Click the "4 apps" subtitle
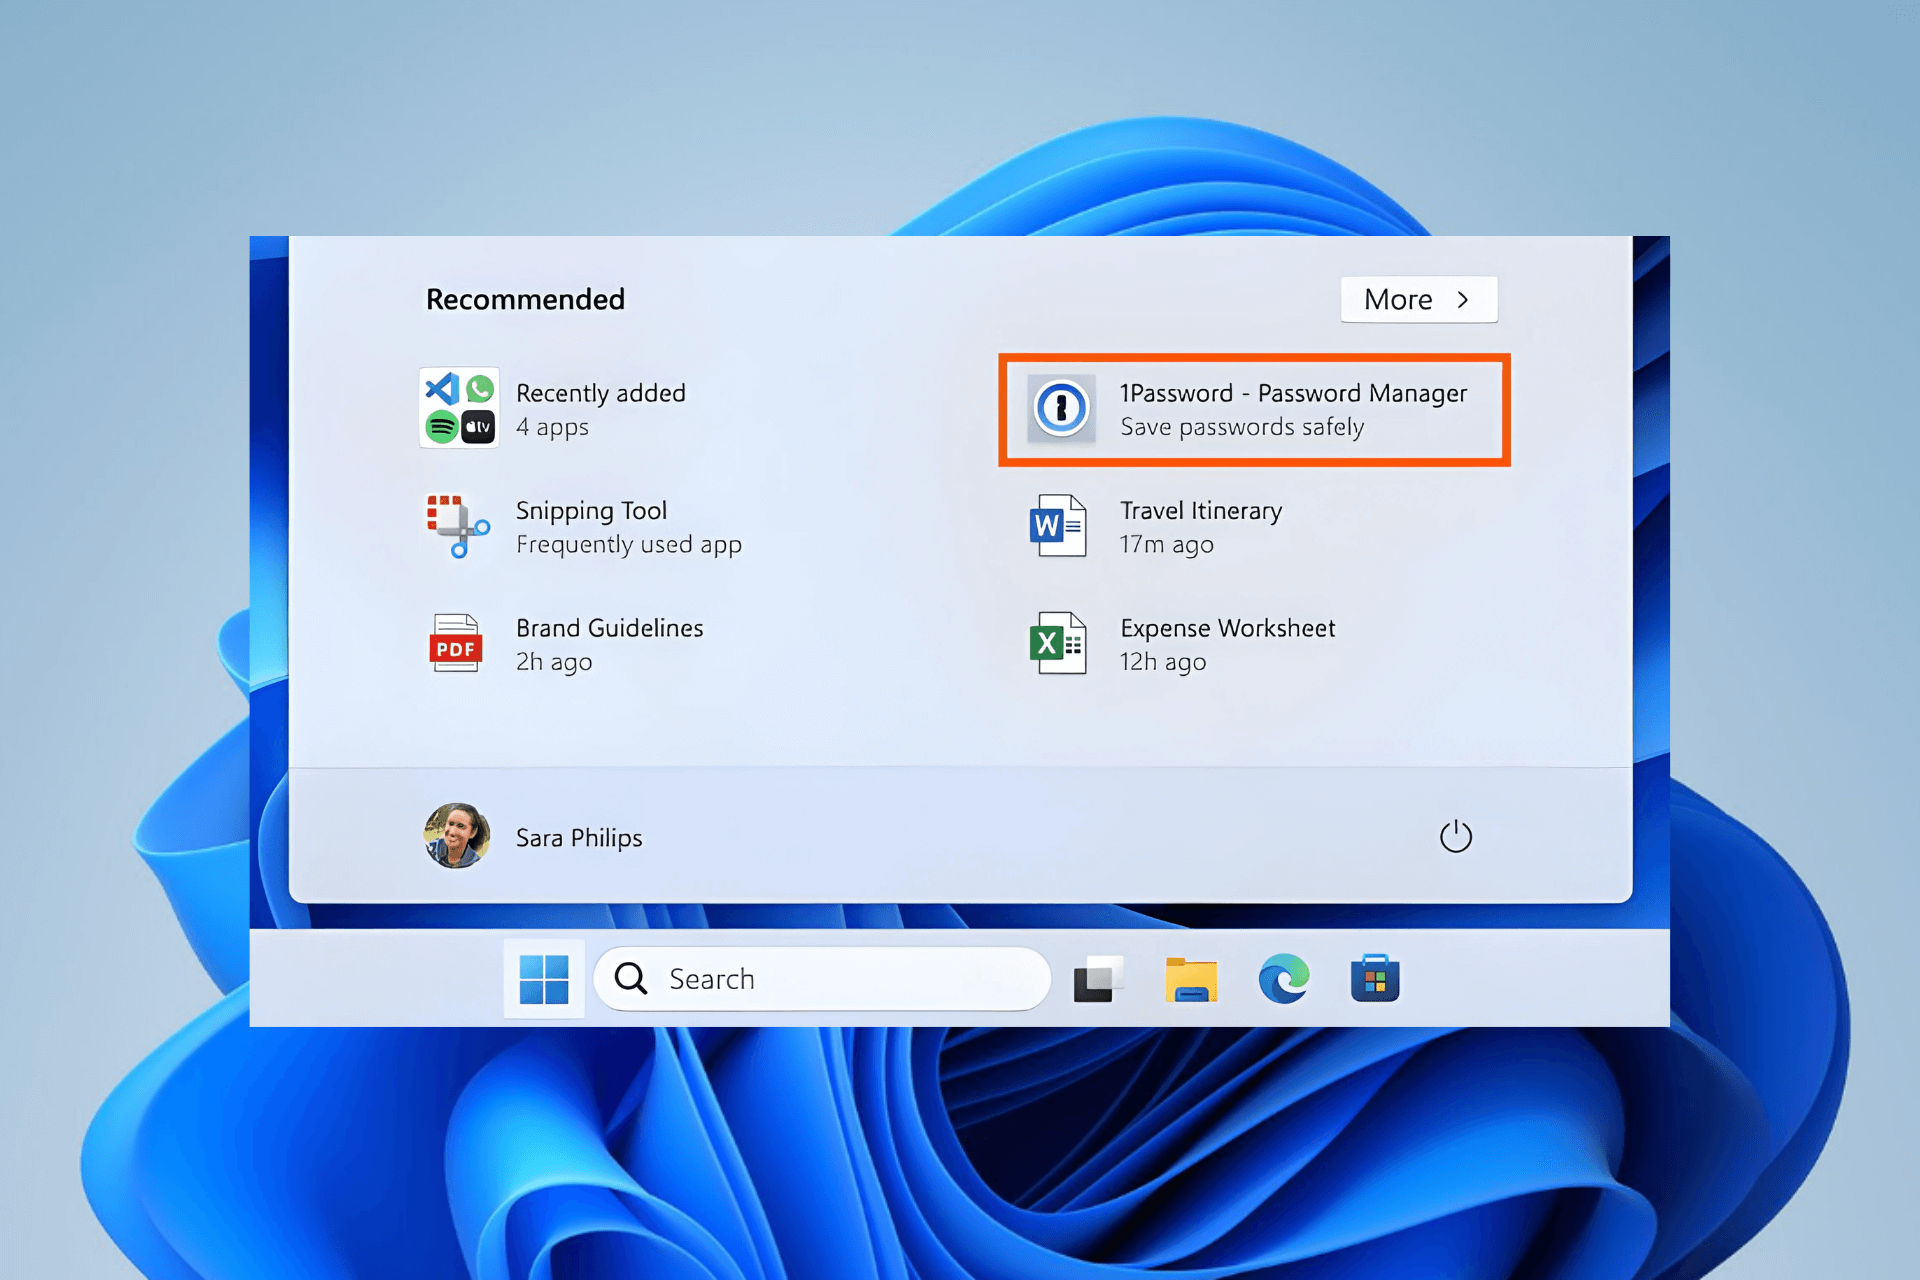The height and width of the screenshot is (1280, 1920). click(x=552, y=428)
